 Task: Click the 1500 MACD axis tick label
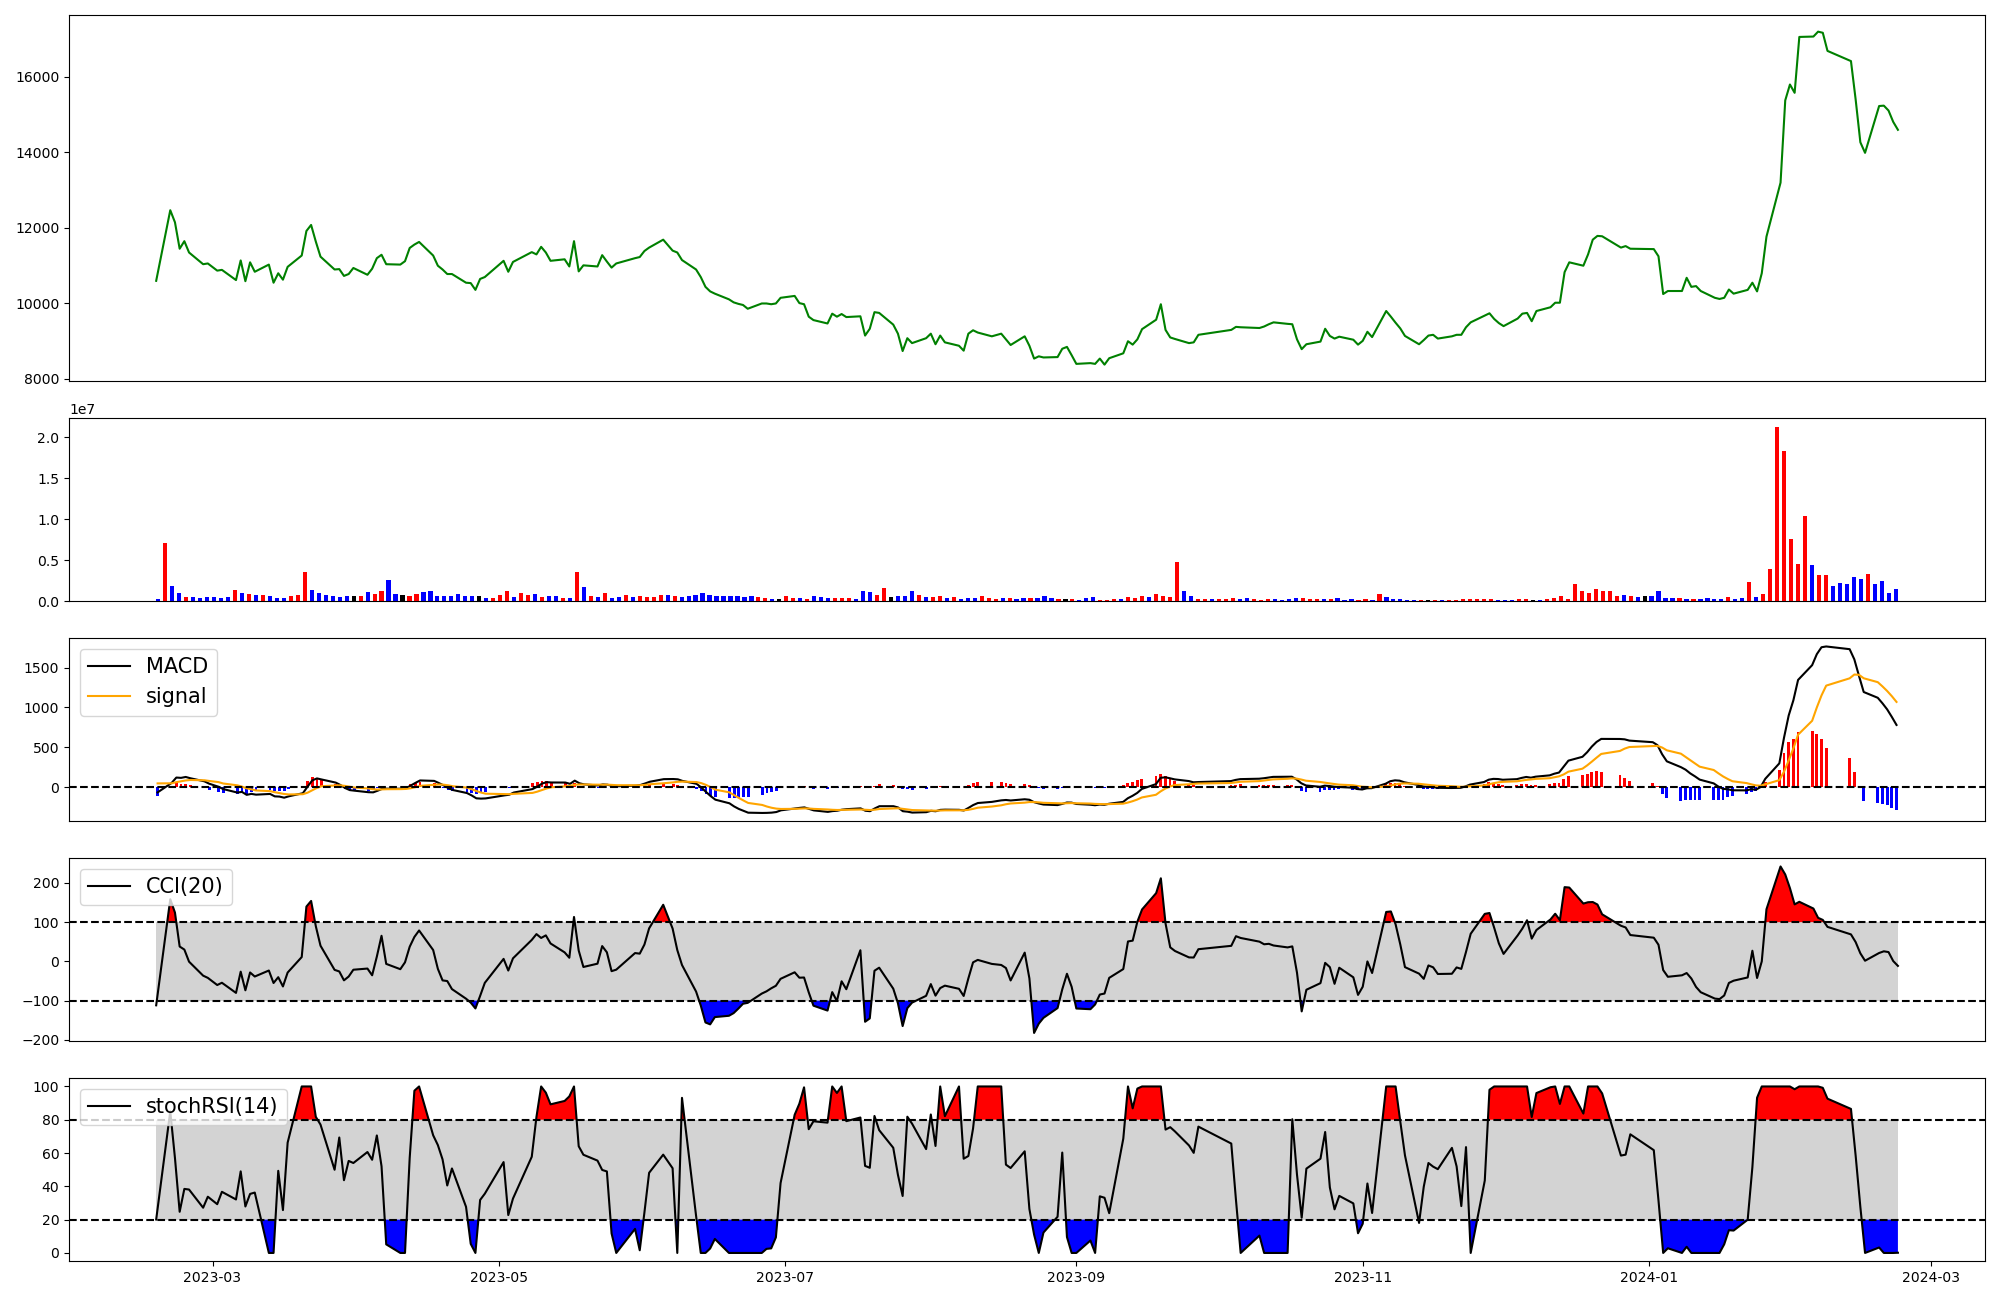[x=43, y=667]
